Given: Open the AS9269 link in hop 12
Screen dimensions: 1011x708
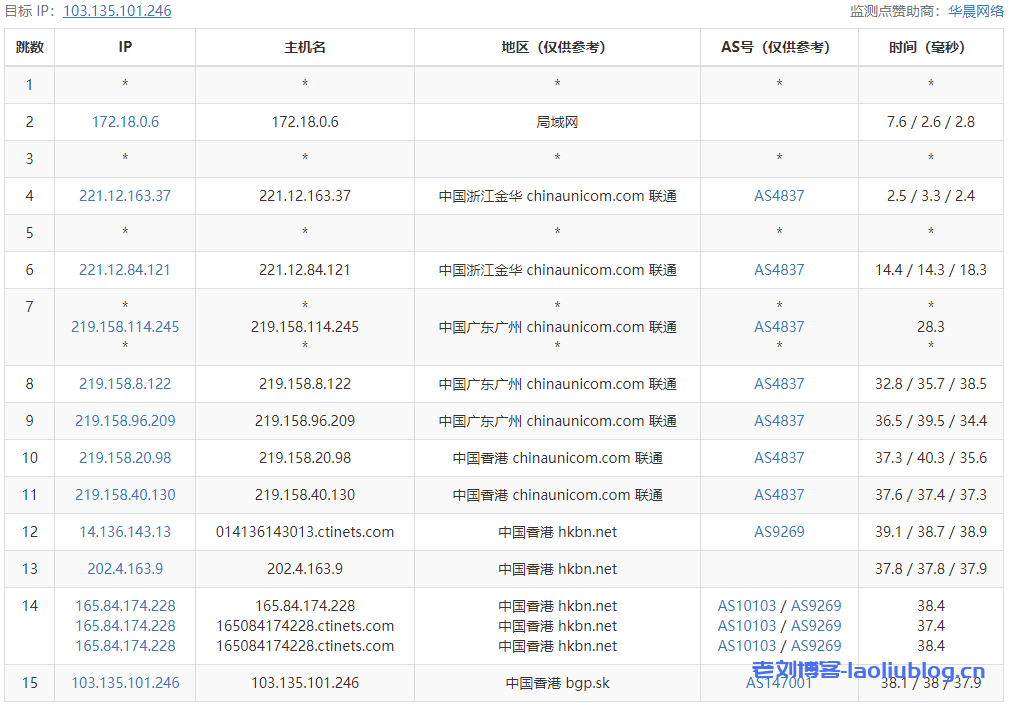Looking at the screenshot, I should coord(779,532).
